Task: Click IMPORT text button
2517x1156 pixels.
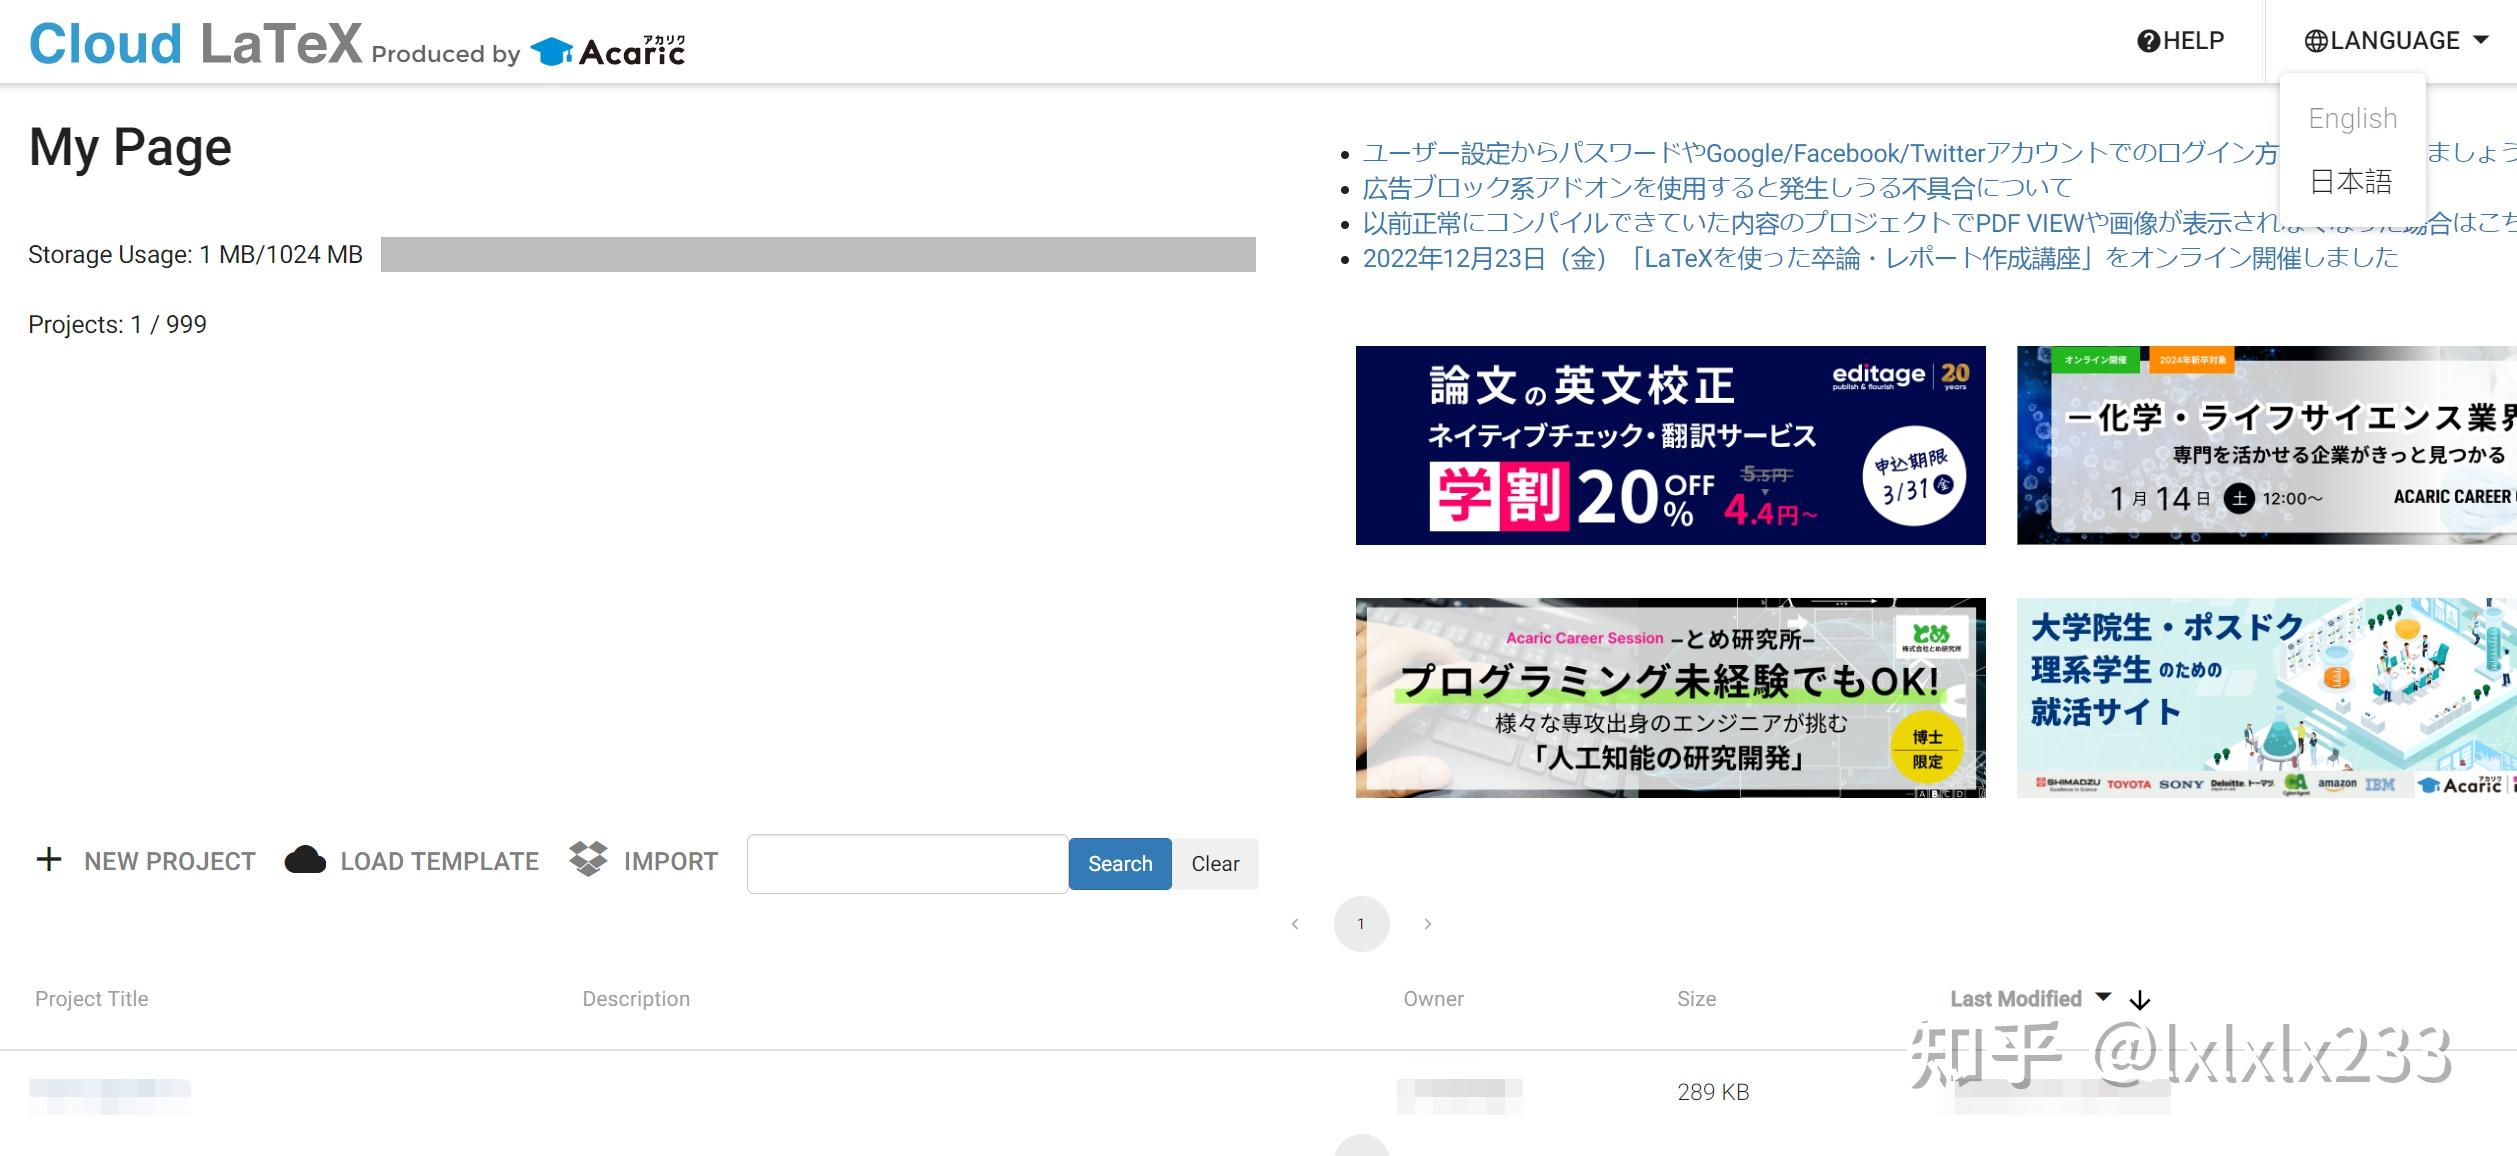Action: (671, 861)
